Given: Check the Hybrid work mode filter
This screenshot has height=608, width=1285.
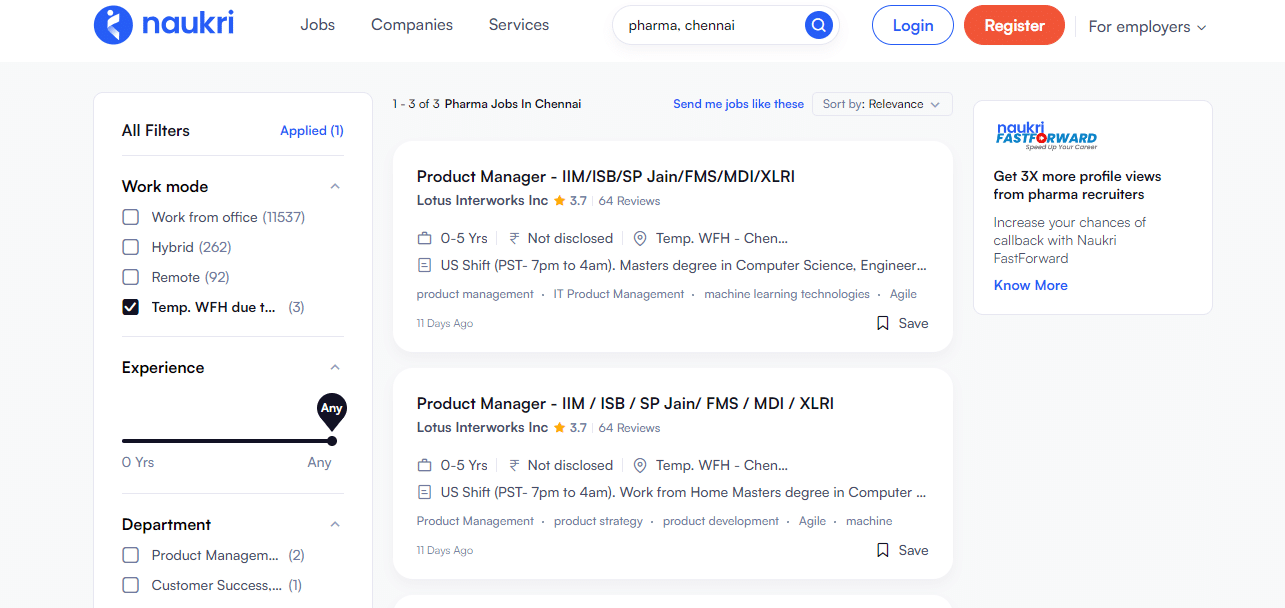Looking at the screenshot, I should click(130, 247).
